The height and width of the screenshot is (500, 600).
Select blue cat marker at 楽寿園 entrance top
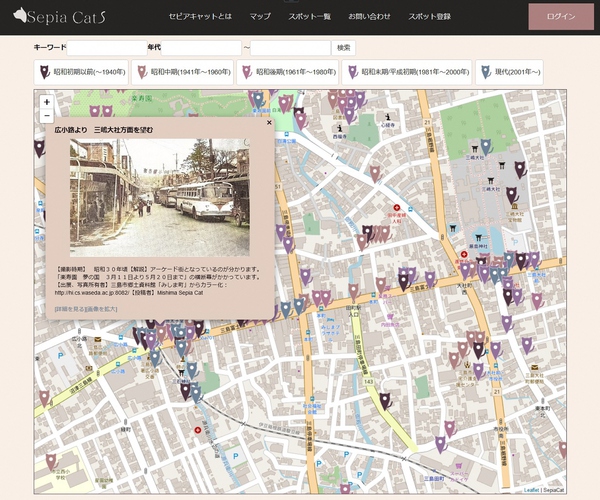[259, 100]
